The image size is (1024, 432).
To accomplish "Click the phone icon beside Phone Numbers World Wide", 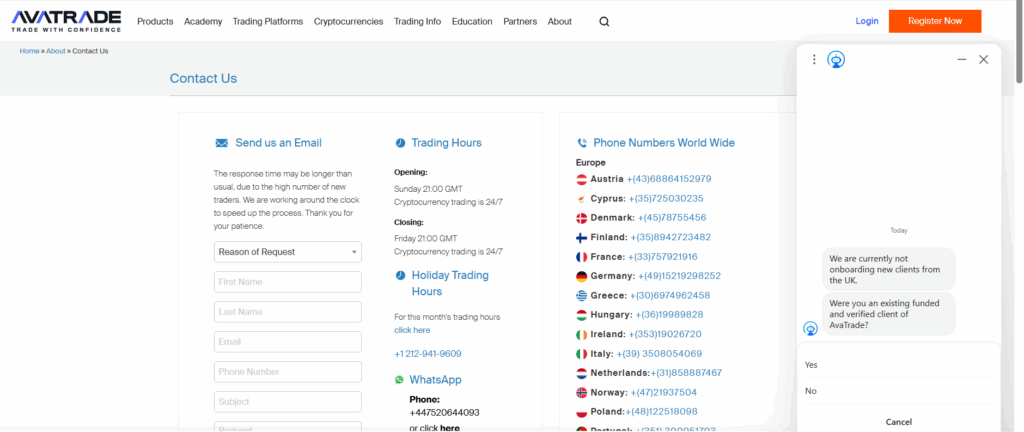I will click(x=581, y=143).
